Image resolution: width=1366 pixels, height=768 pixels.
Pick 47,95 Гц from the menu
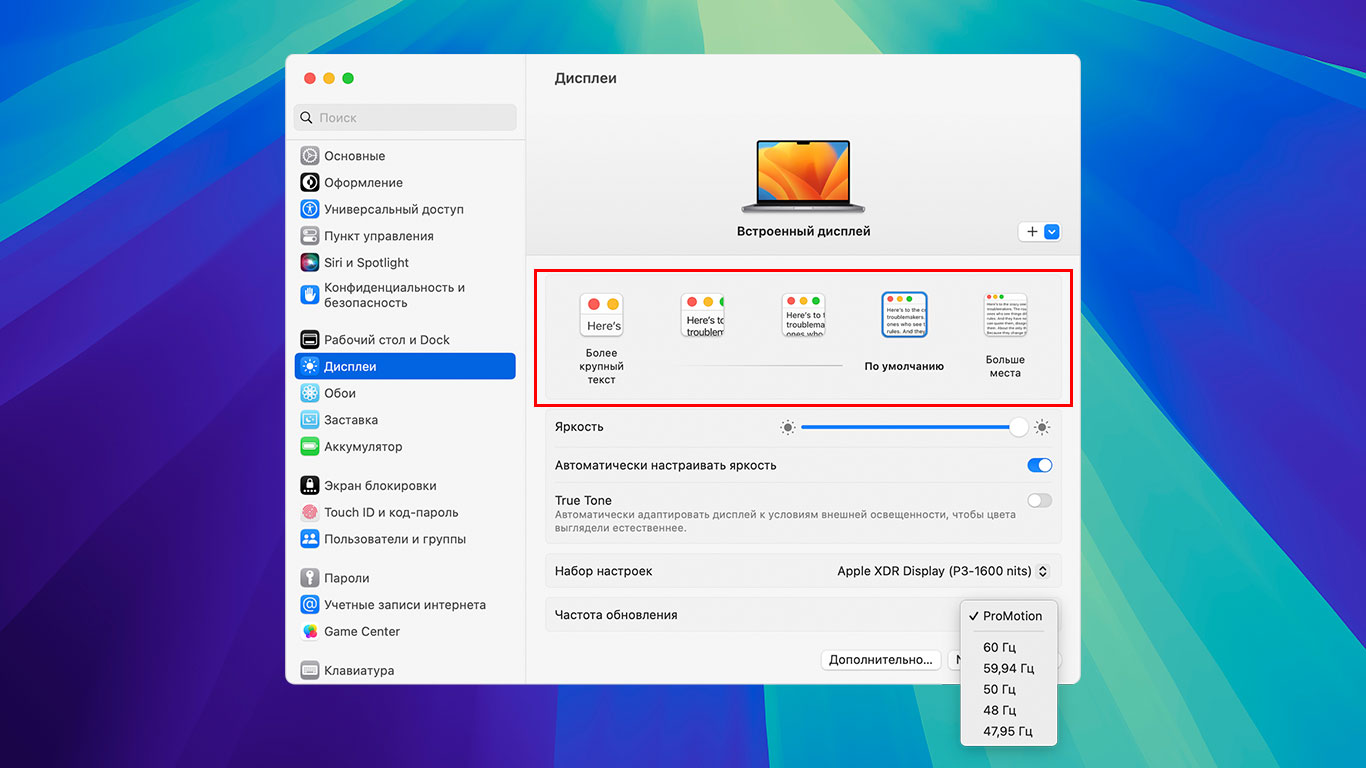pos(1007,732)
